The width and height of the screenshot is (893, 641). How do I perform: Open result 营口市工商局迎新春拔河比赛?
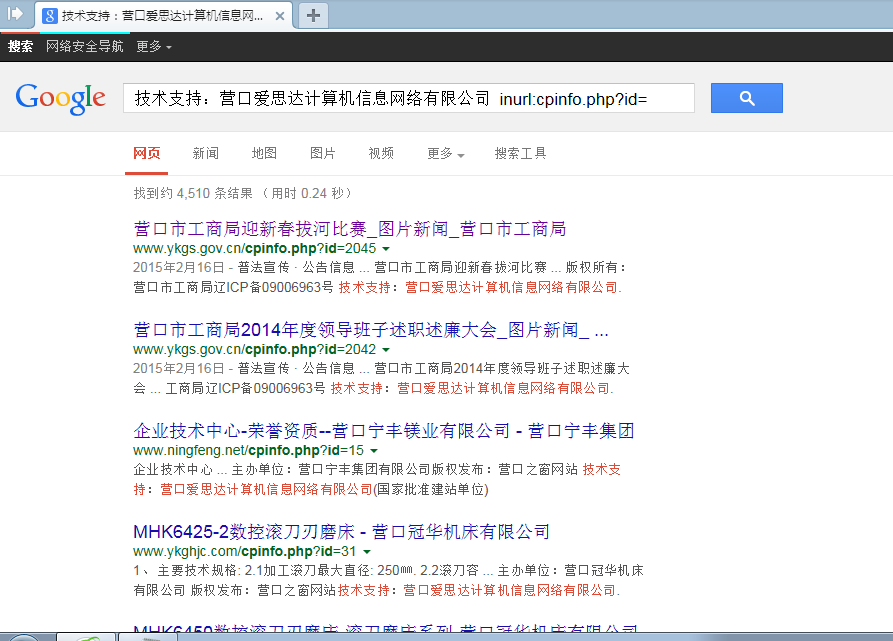click(350, 229)
